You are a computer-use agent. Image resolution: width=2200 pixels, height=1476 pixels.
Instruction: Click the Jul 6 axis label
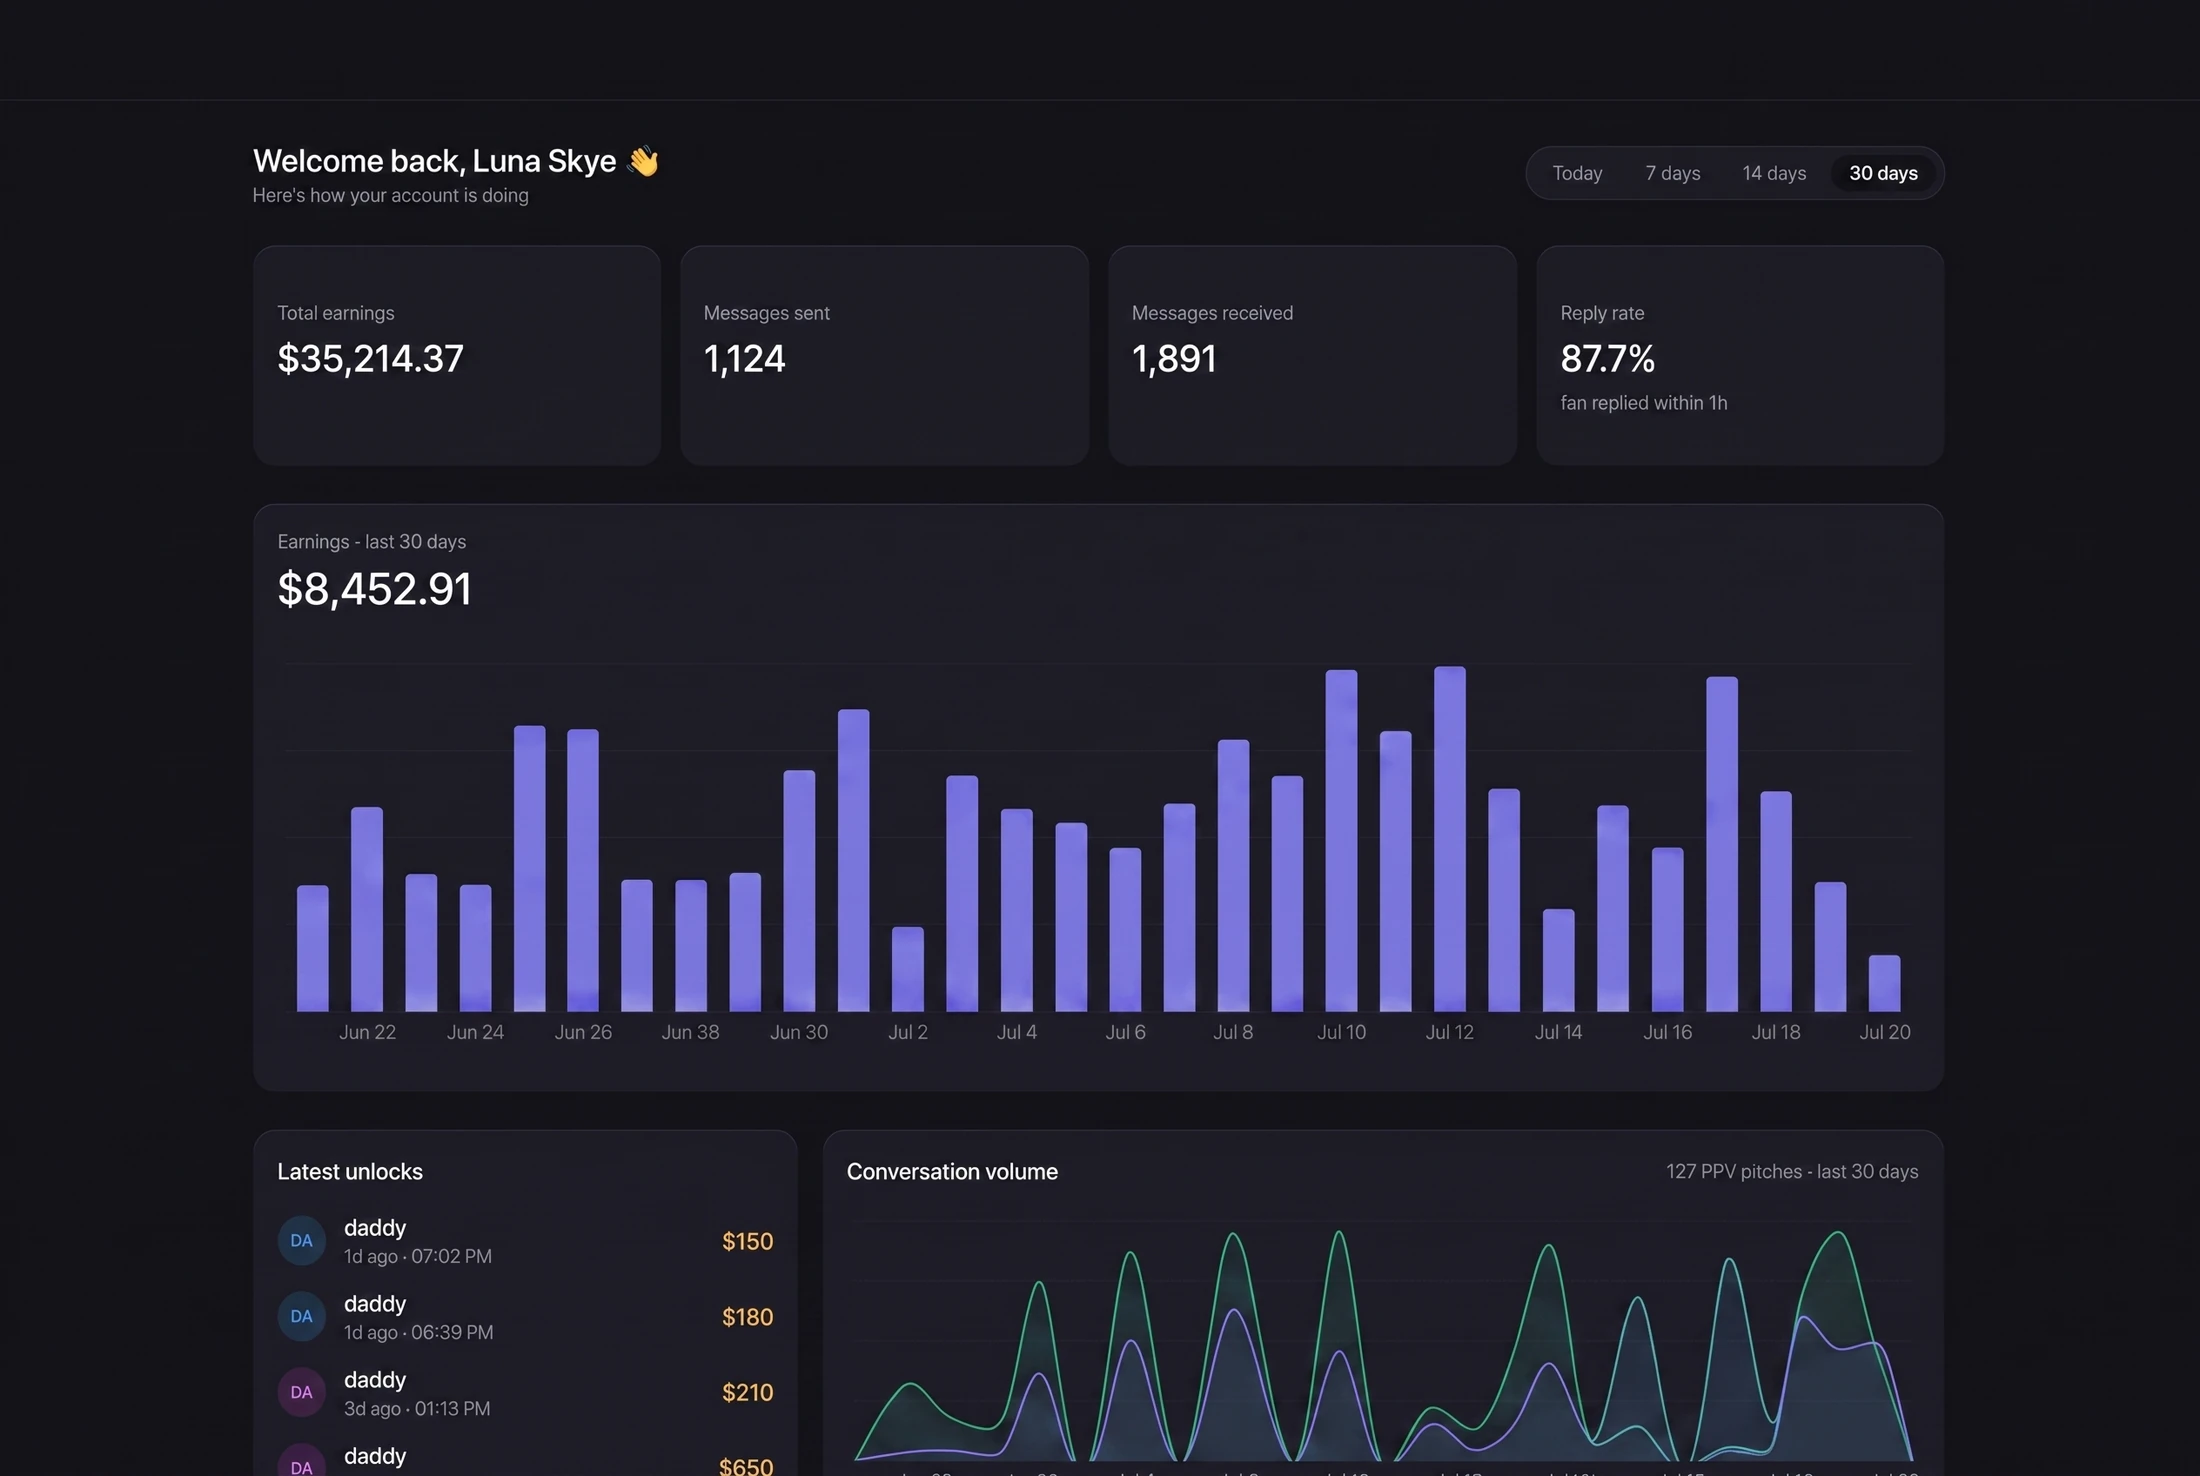point(1125,1032)
